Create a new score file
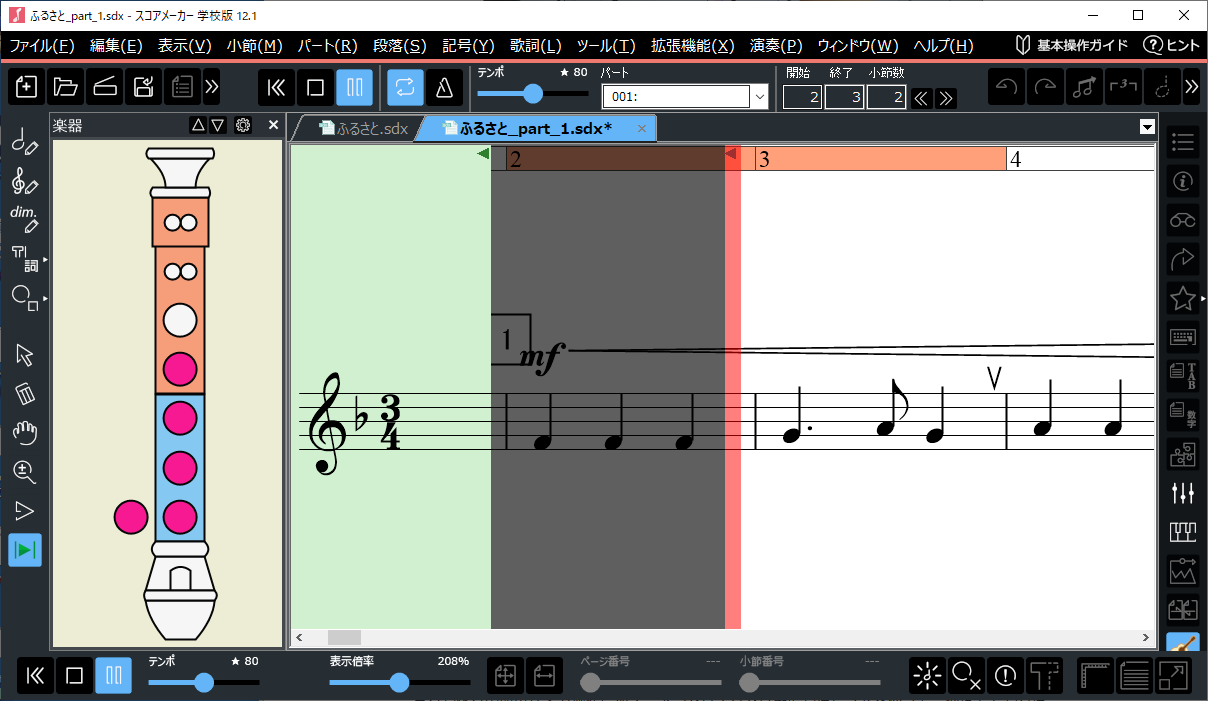The image size is (1208, 701). [x=27, y=87]
